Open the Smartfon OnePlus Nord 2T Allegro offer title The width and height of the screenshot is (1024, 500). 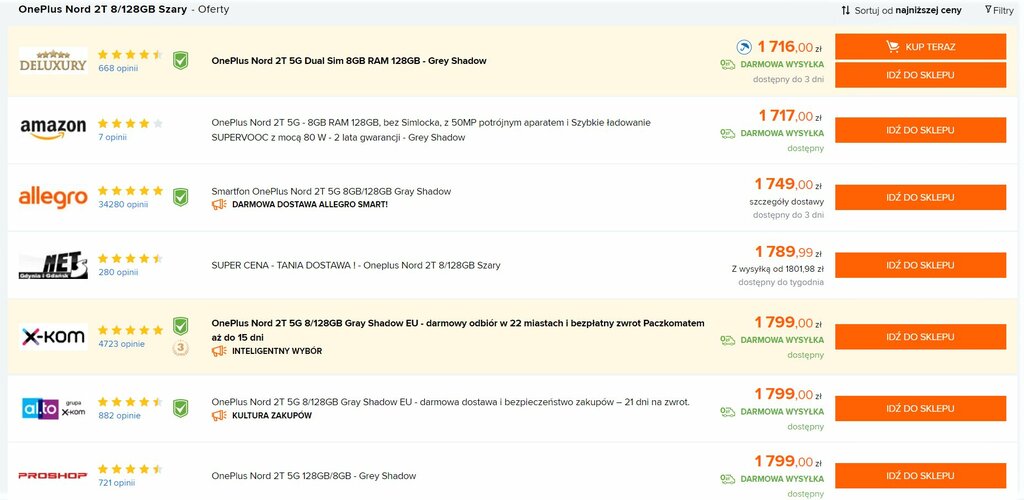[331, 191]
